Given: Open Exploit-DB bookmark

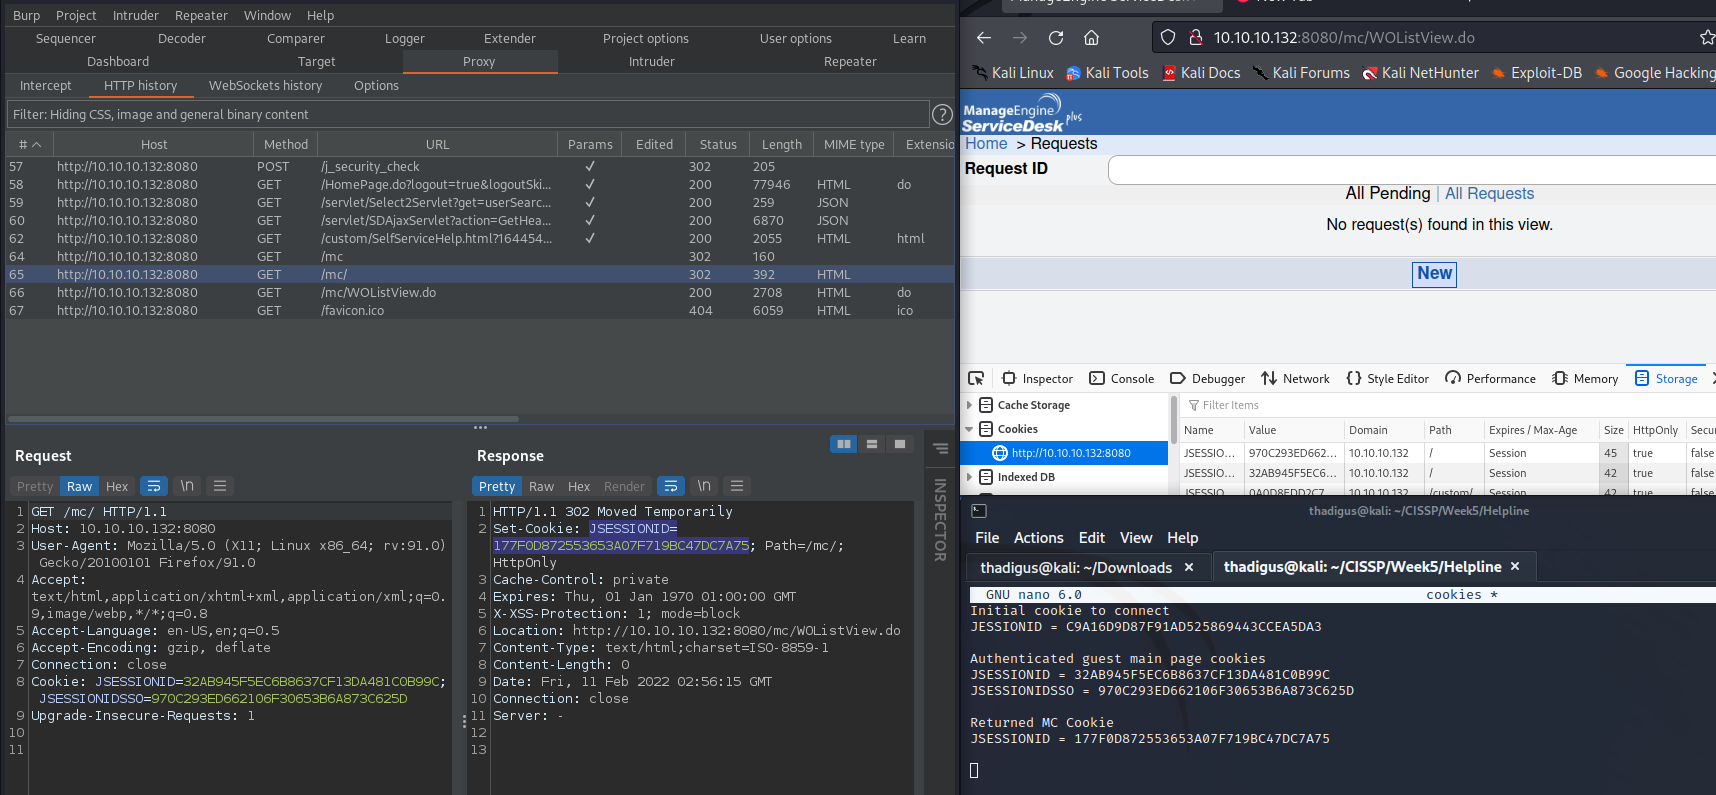Looking at the screenshot, I should 1537,73.
